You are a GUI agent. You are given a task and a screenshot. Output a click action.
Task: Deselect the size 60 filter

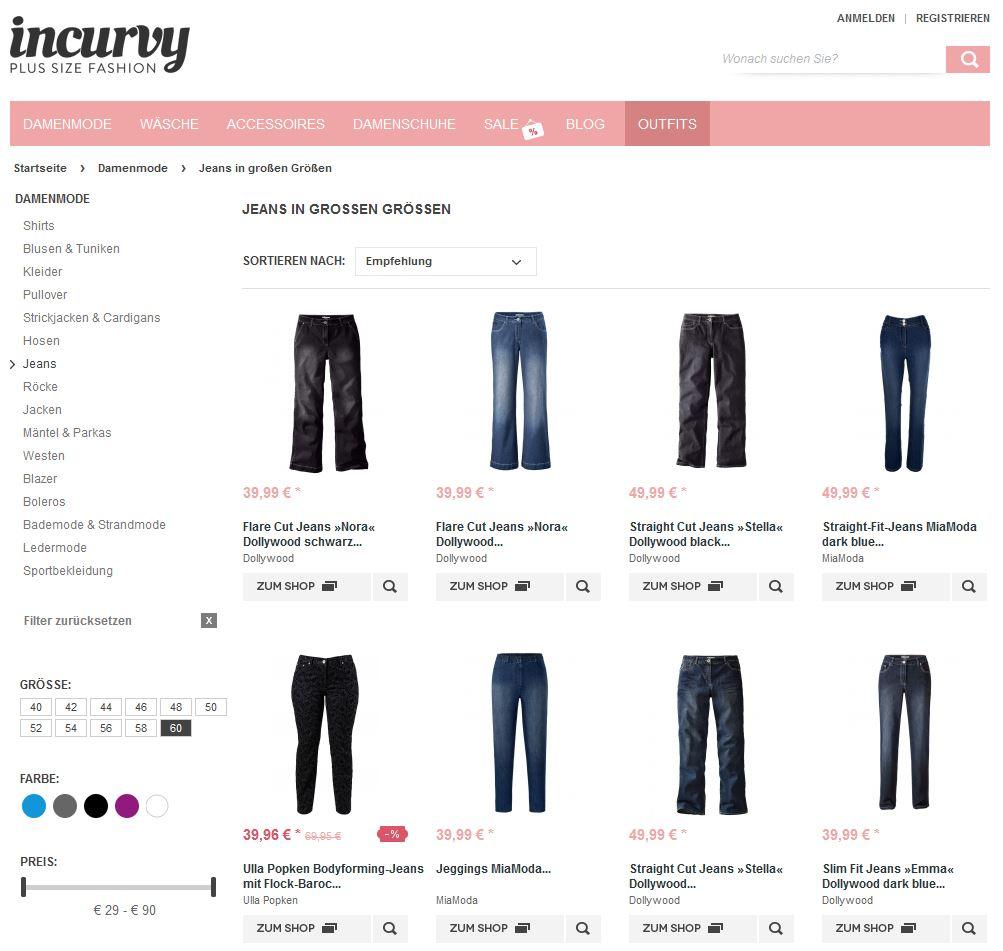point(176,728)
